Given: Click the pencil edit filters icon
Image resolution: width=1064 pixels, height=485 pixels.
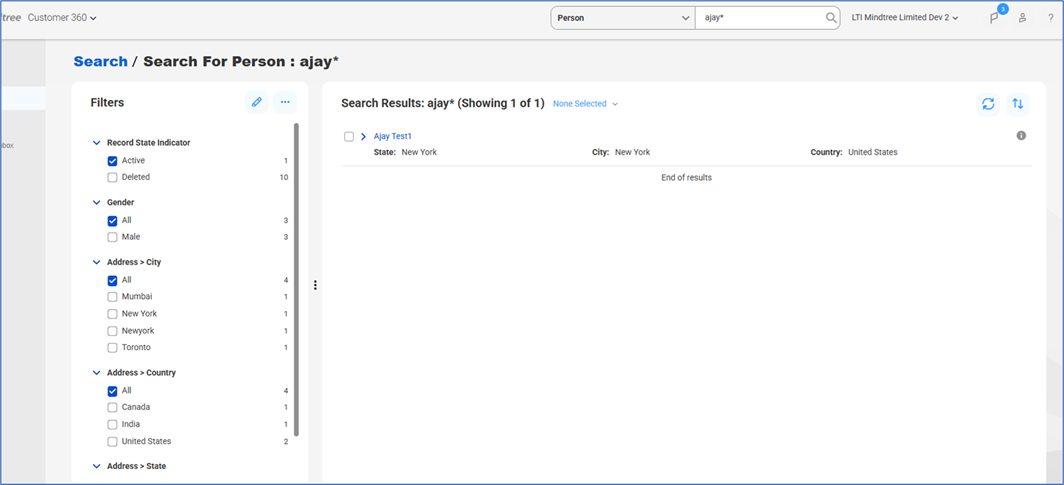Looking at the screenshot, I should click(257, 102).
